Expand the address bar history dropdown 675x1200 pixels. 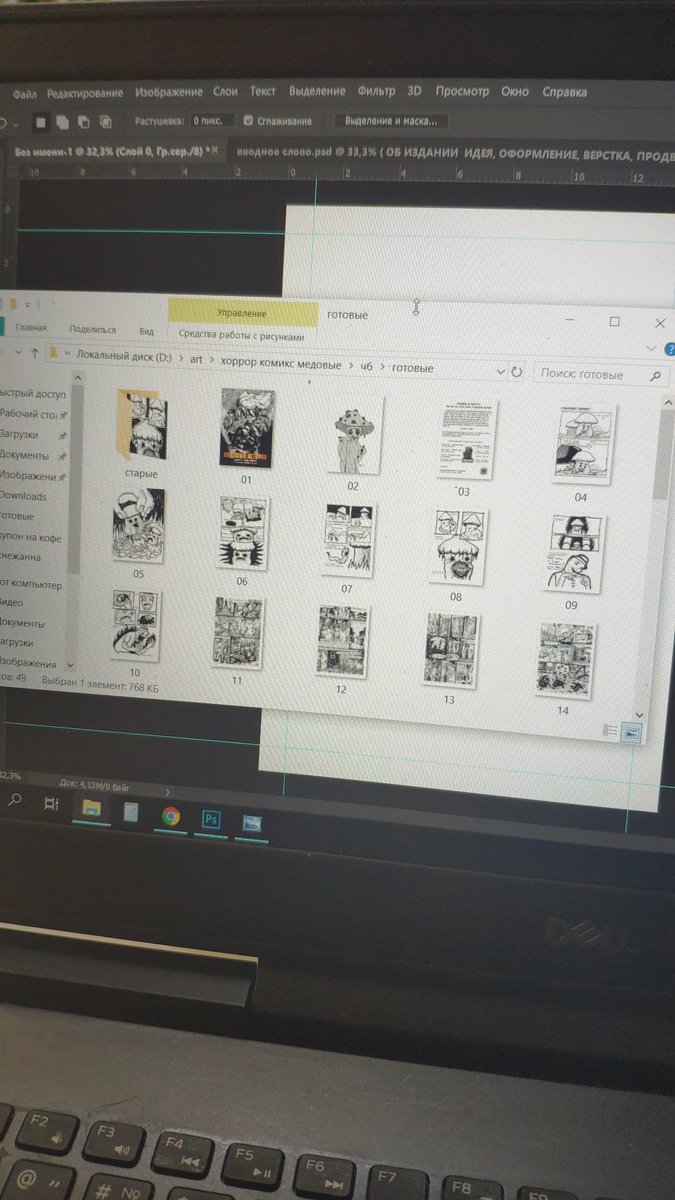[x=500, y=371]
